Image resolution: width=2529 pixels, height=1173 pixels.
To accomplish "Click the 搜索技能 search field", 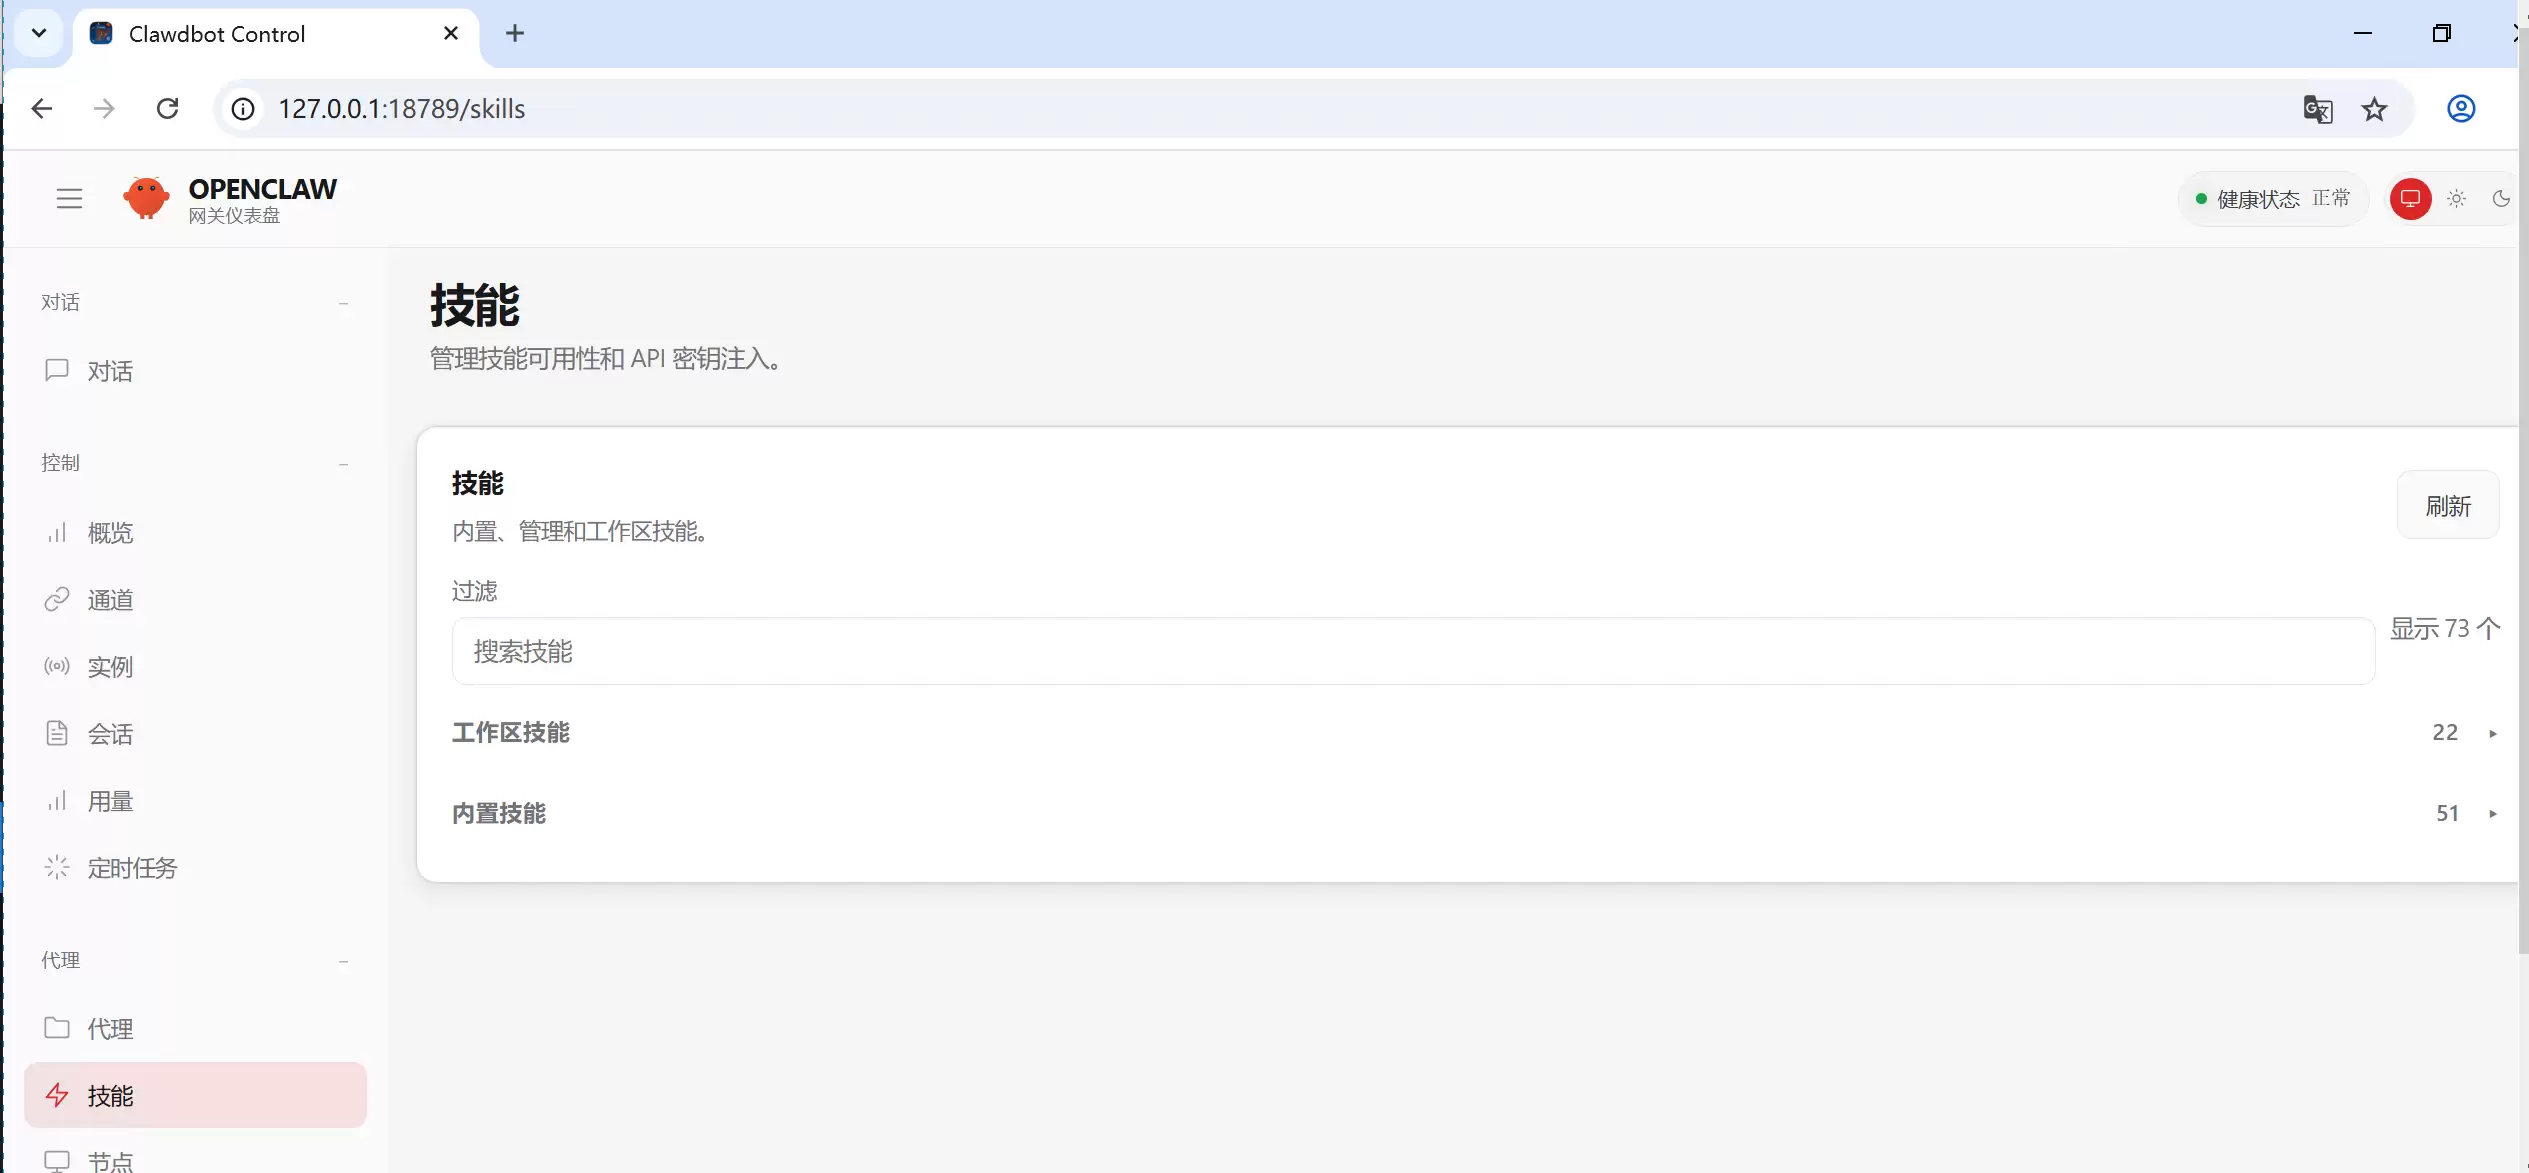I will point(1412,652).
